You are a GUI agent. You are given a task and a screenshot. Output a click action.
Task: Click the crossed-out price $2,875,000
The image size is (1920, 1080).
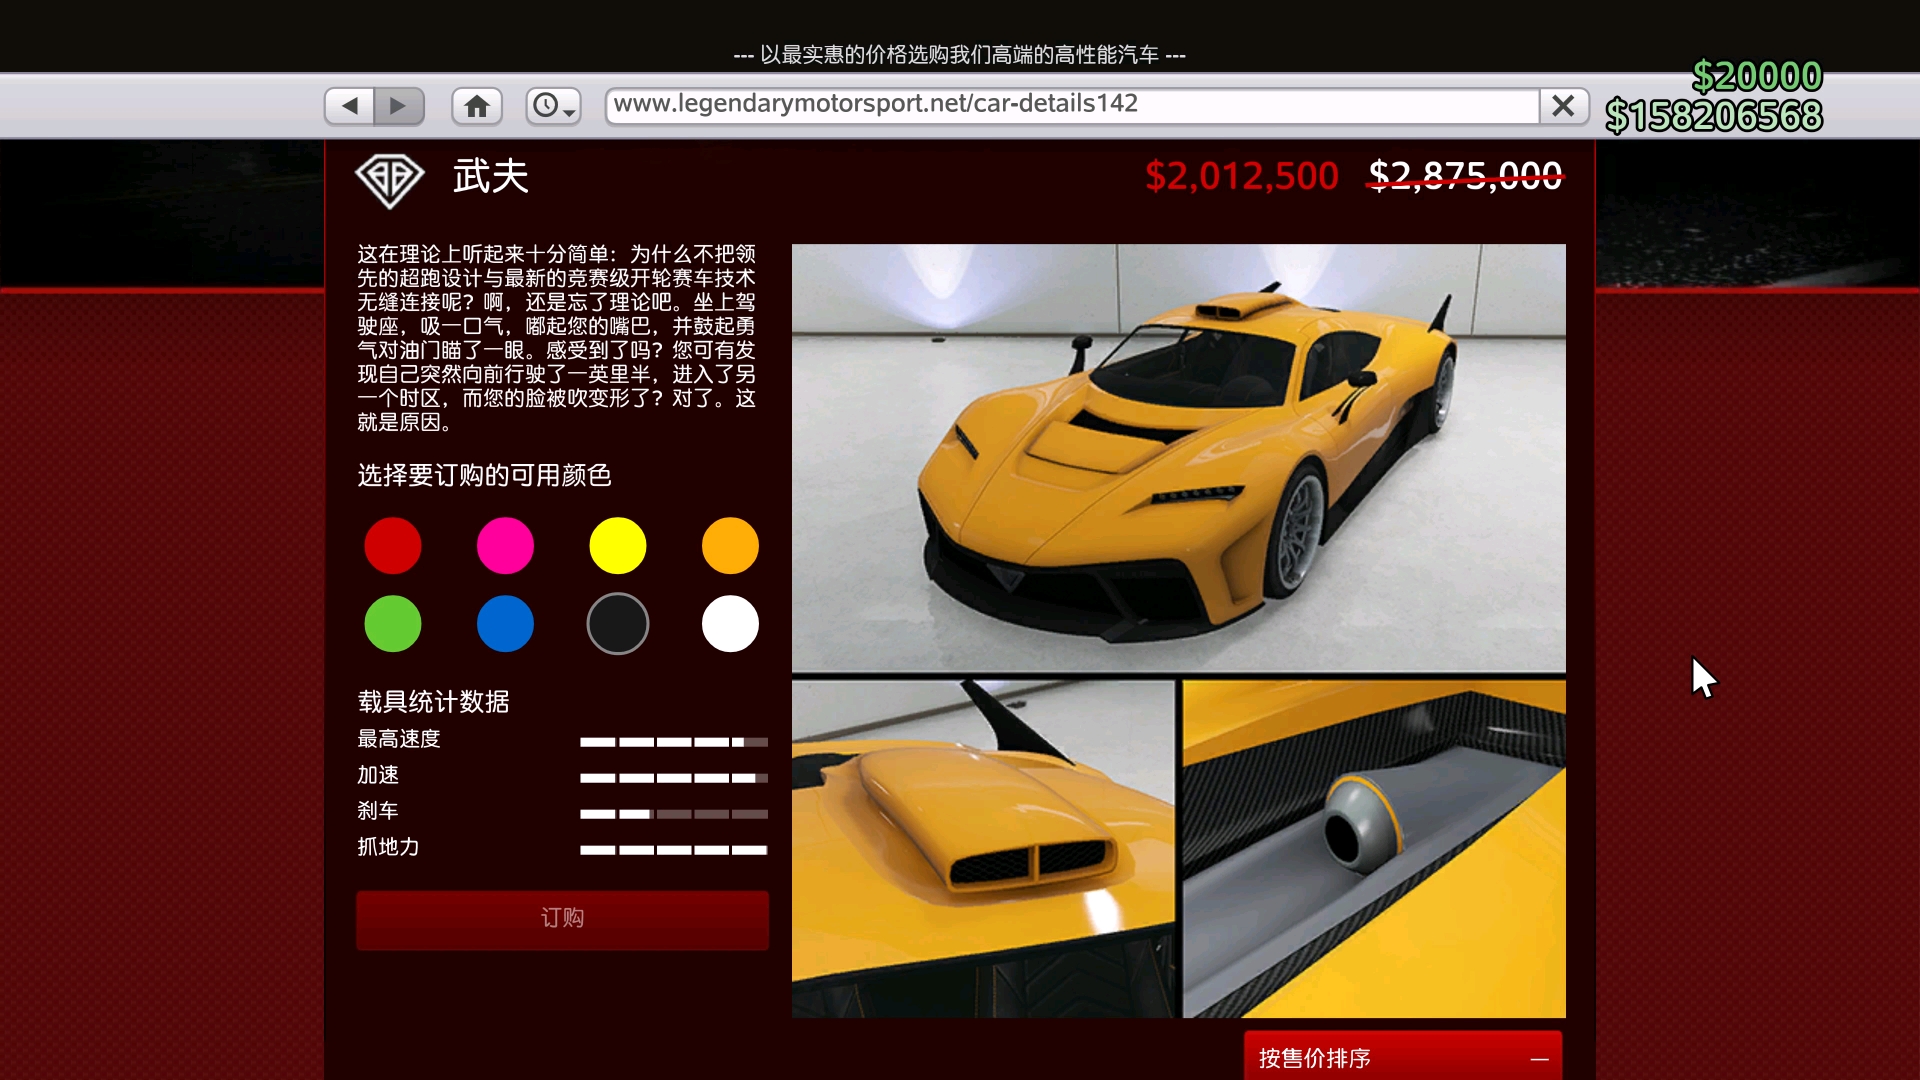coord(1465,177)
